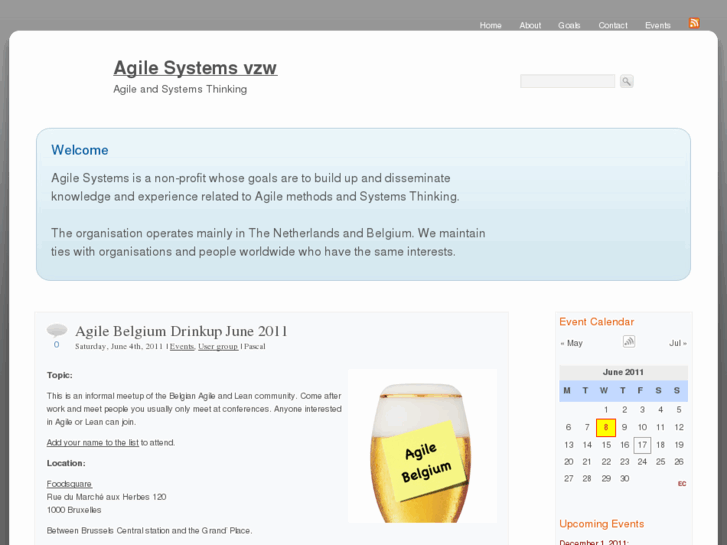Screen dimensions: 727x545
Task: Click the comment bubble icon beside post title
Action: tap(57, 330)
